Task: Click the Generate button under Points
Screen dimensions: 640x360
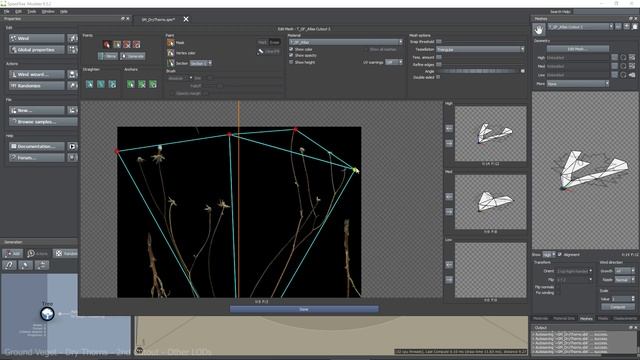Action: click(133, 56)
